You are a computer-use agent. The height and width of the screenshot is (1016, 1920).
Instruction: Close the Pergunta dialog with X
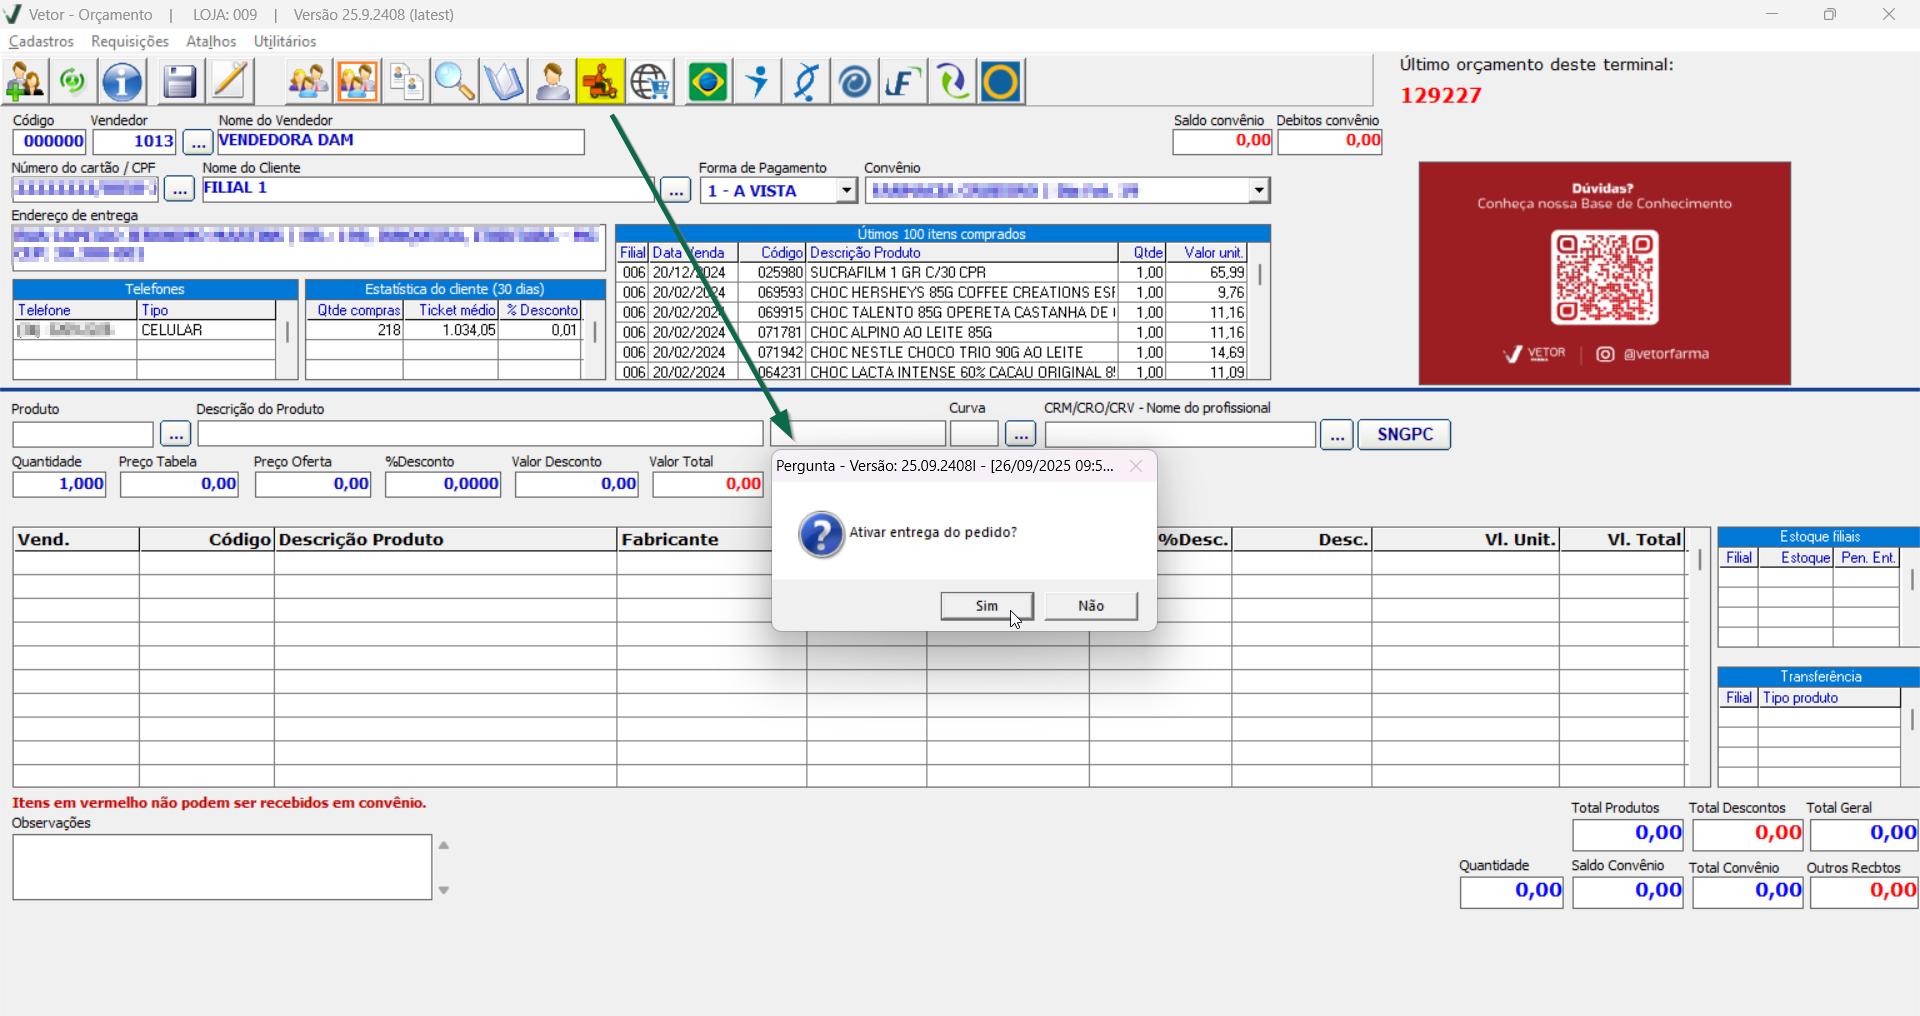pos(1136,466)
